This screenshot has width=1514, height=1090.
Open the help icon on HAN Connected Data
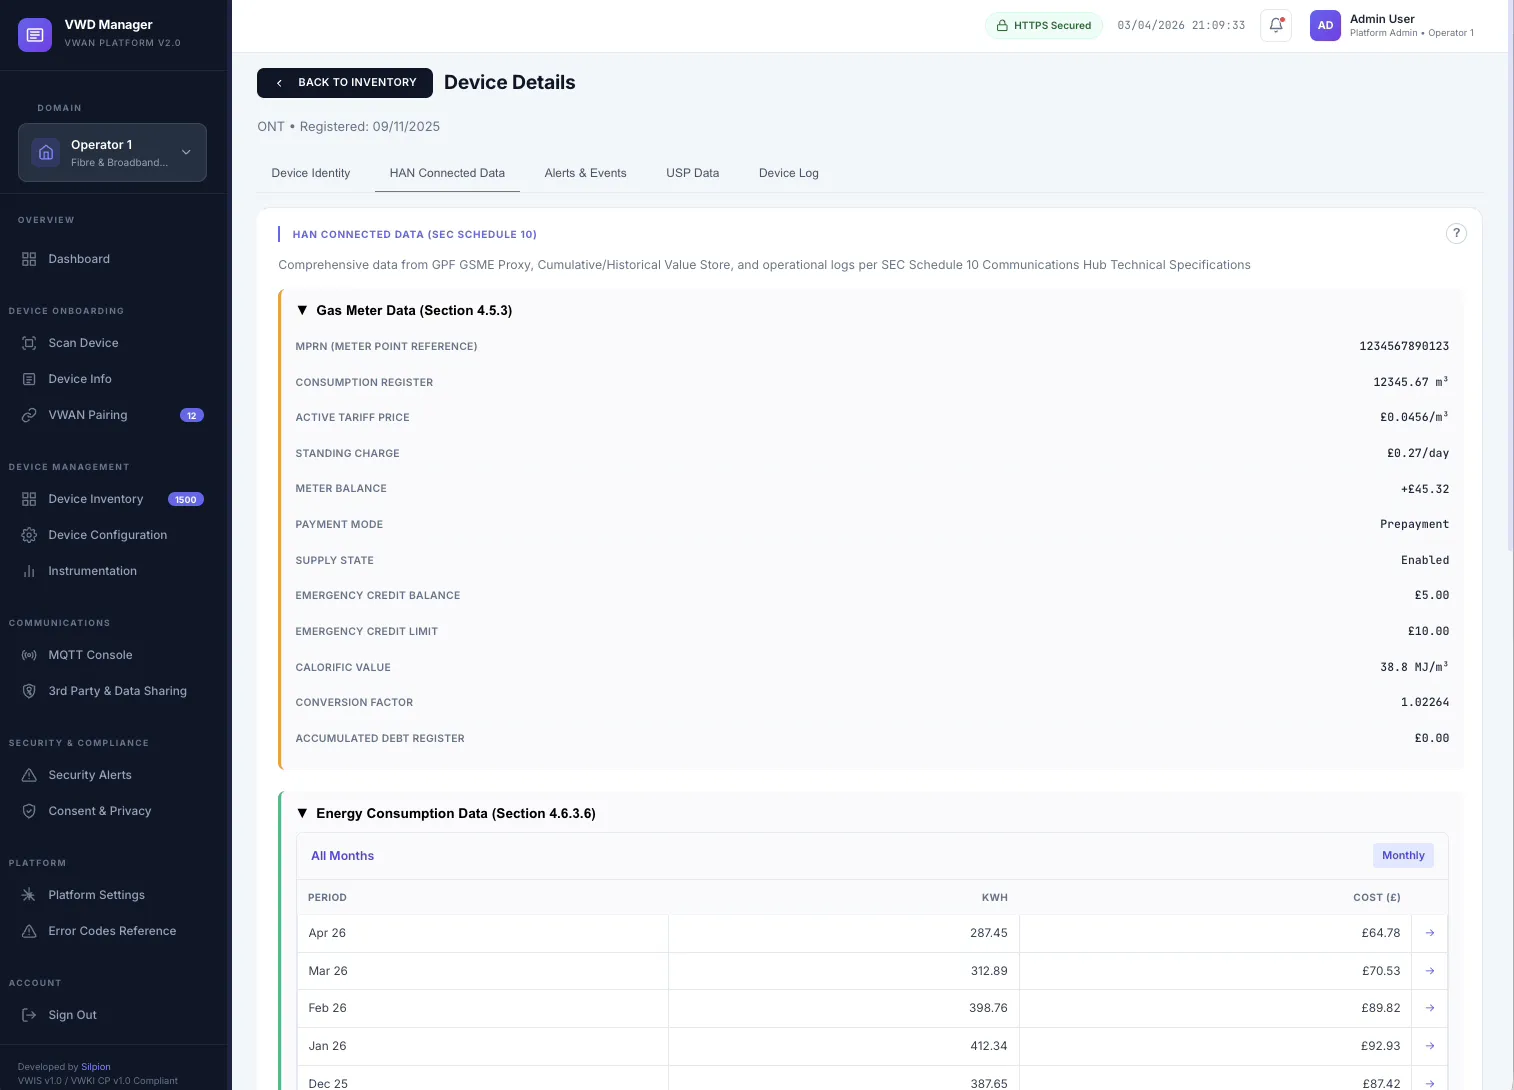pos(1456,233)
